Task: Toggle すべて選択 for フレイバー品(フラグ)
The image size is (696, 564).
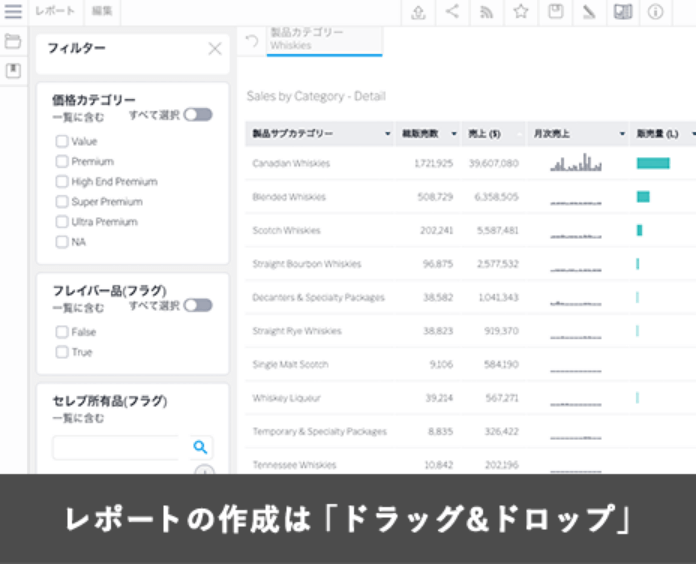Action: point(198,305)
